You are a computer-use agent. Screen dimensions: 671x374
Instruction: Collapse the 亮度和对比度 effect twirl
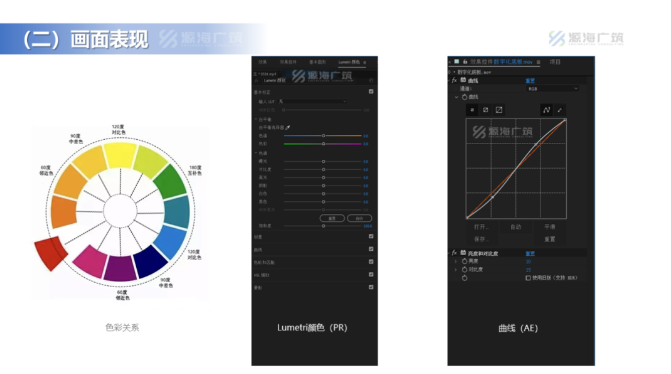tap(449, 253)
